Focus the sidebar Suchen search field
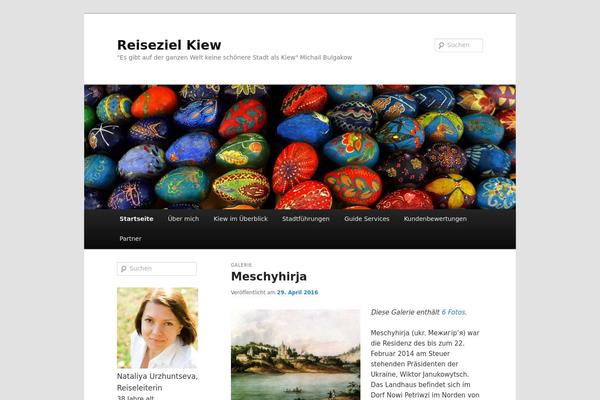Viewport: 600px width, 400px height. [157, 269]
